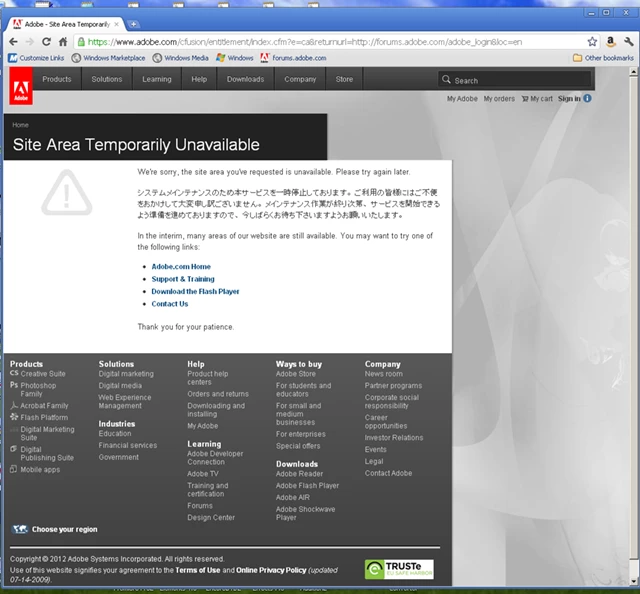
Task: Open Web Experience Management link
Action: 125,401
